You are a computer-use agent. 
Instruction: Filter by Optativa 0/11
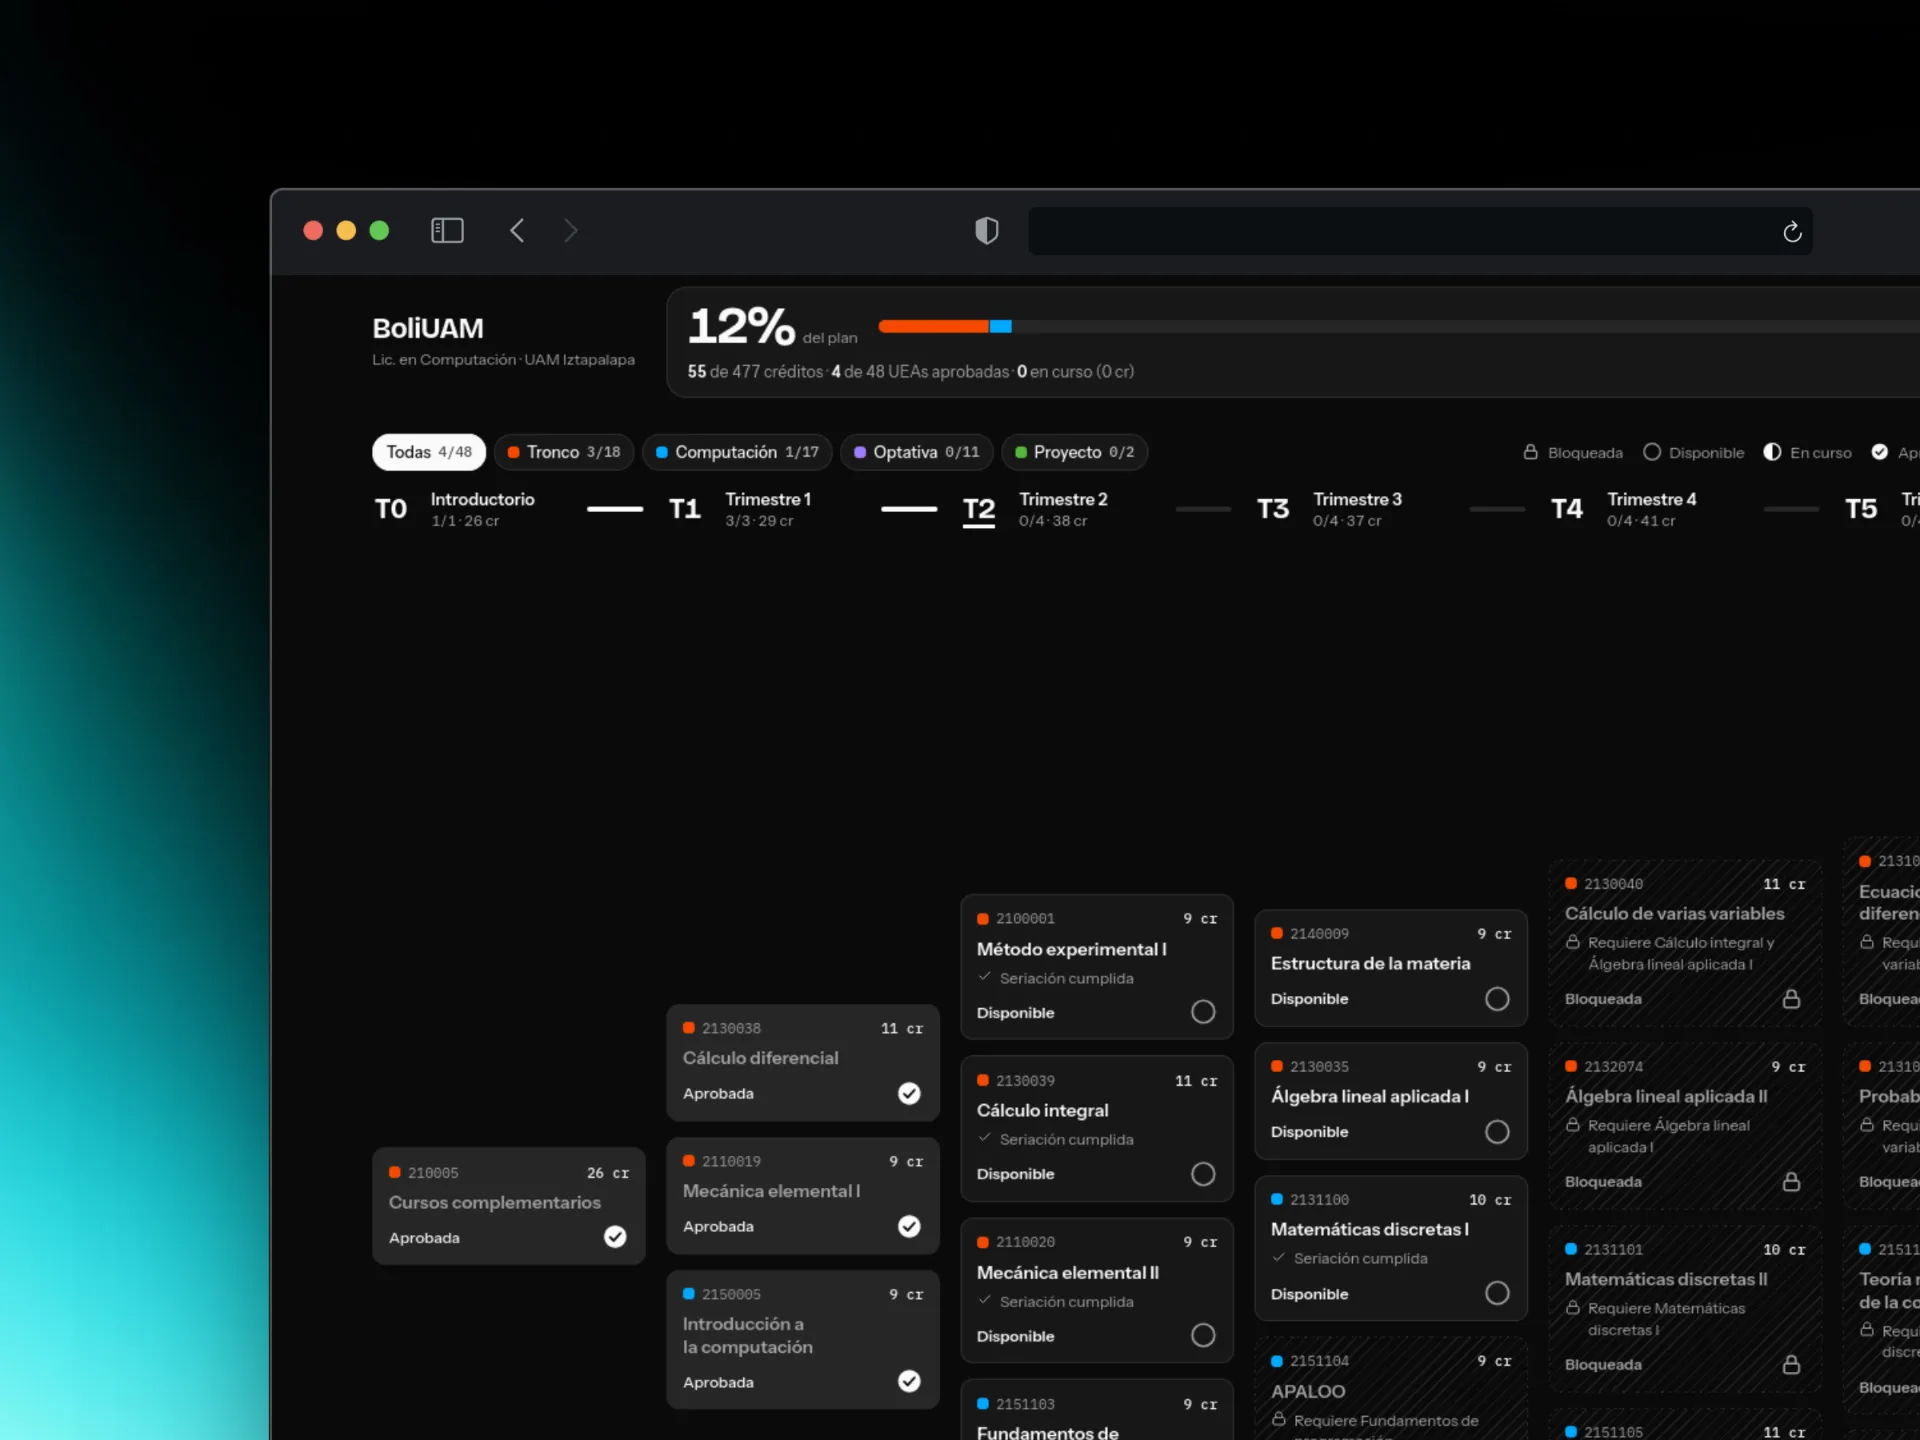917,452
